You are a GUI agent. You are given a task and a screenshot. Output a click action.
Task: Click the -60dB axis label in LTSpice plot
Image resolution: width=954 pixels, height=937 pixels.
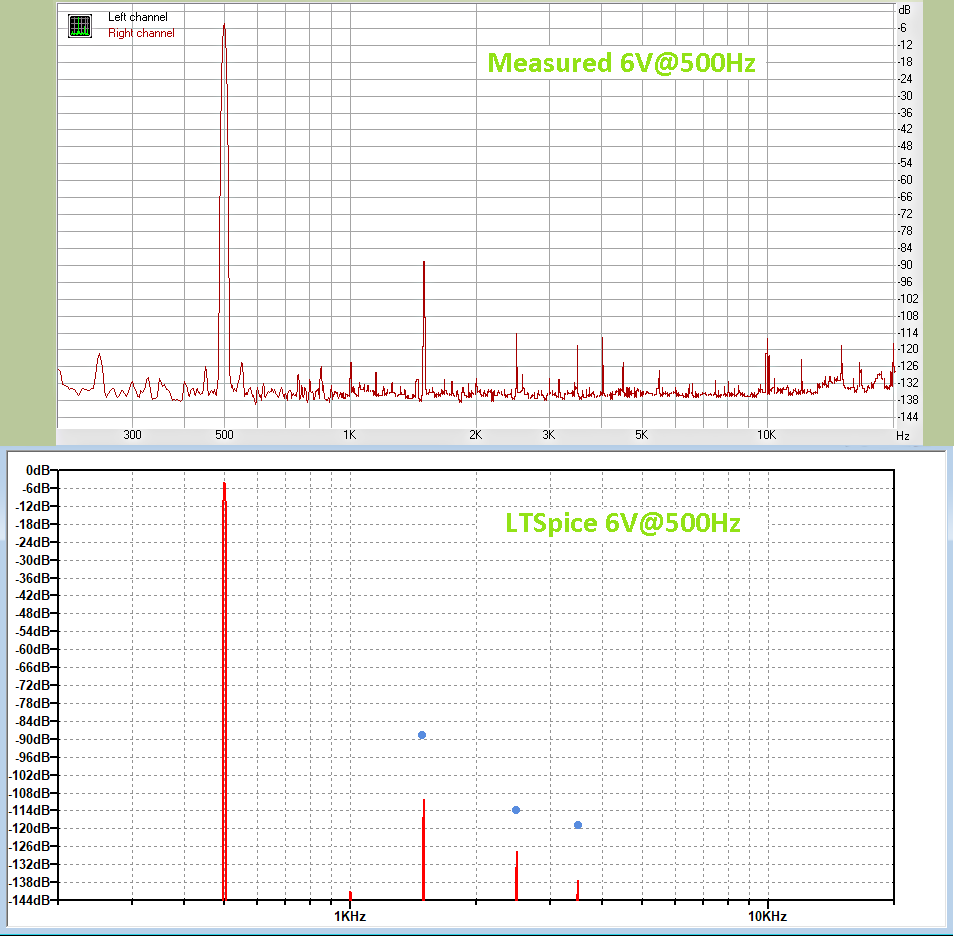[x=32, y=649]
